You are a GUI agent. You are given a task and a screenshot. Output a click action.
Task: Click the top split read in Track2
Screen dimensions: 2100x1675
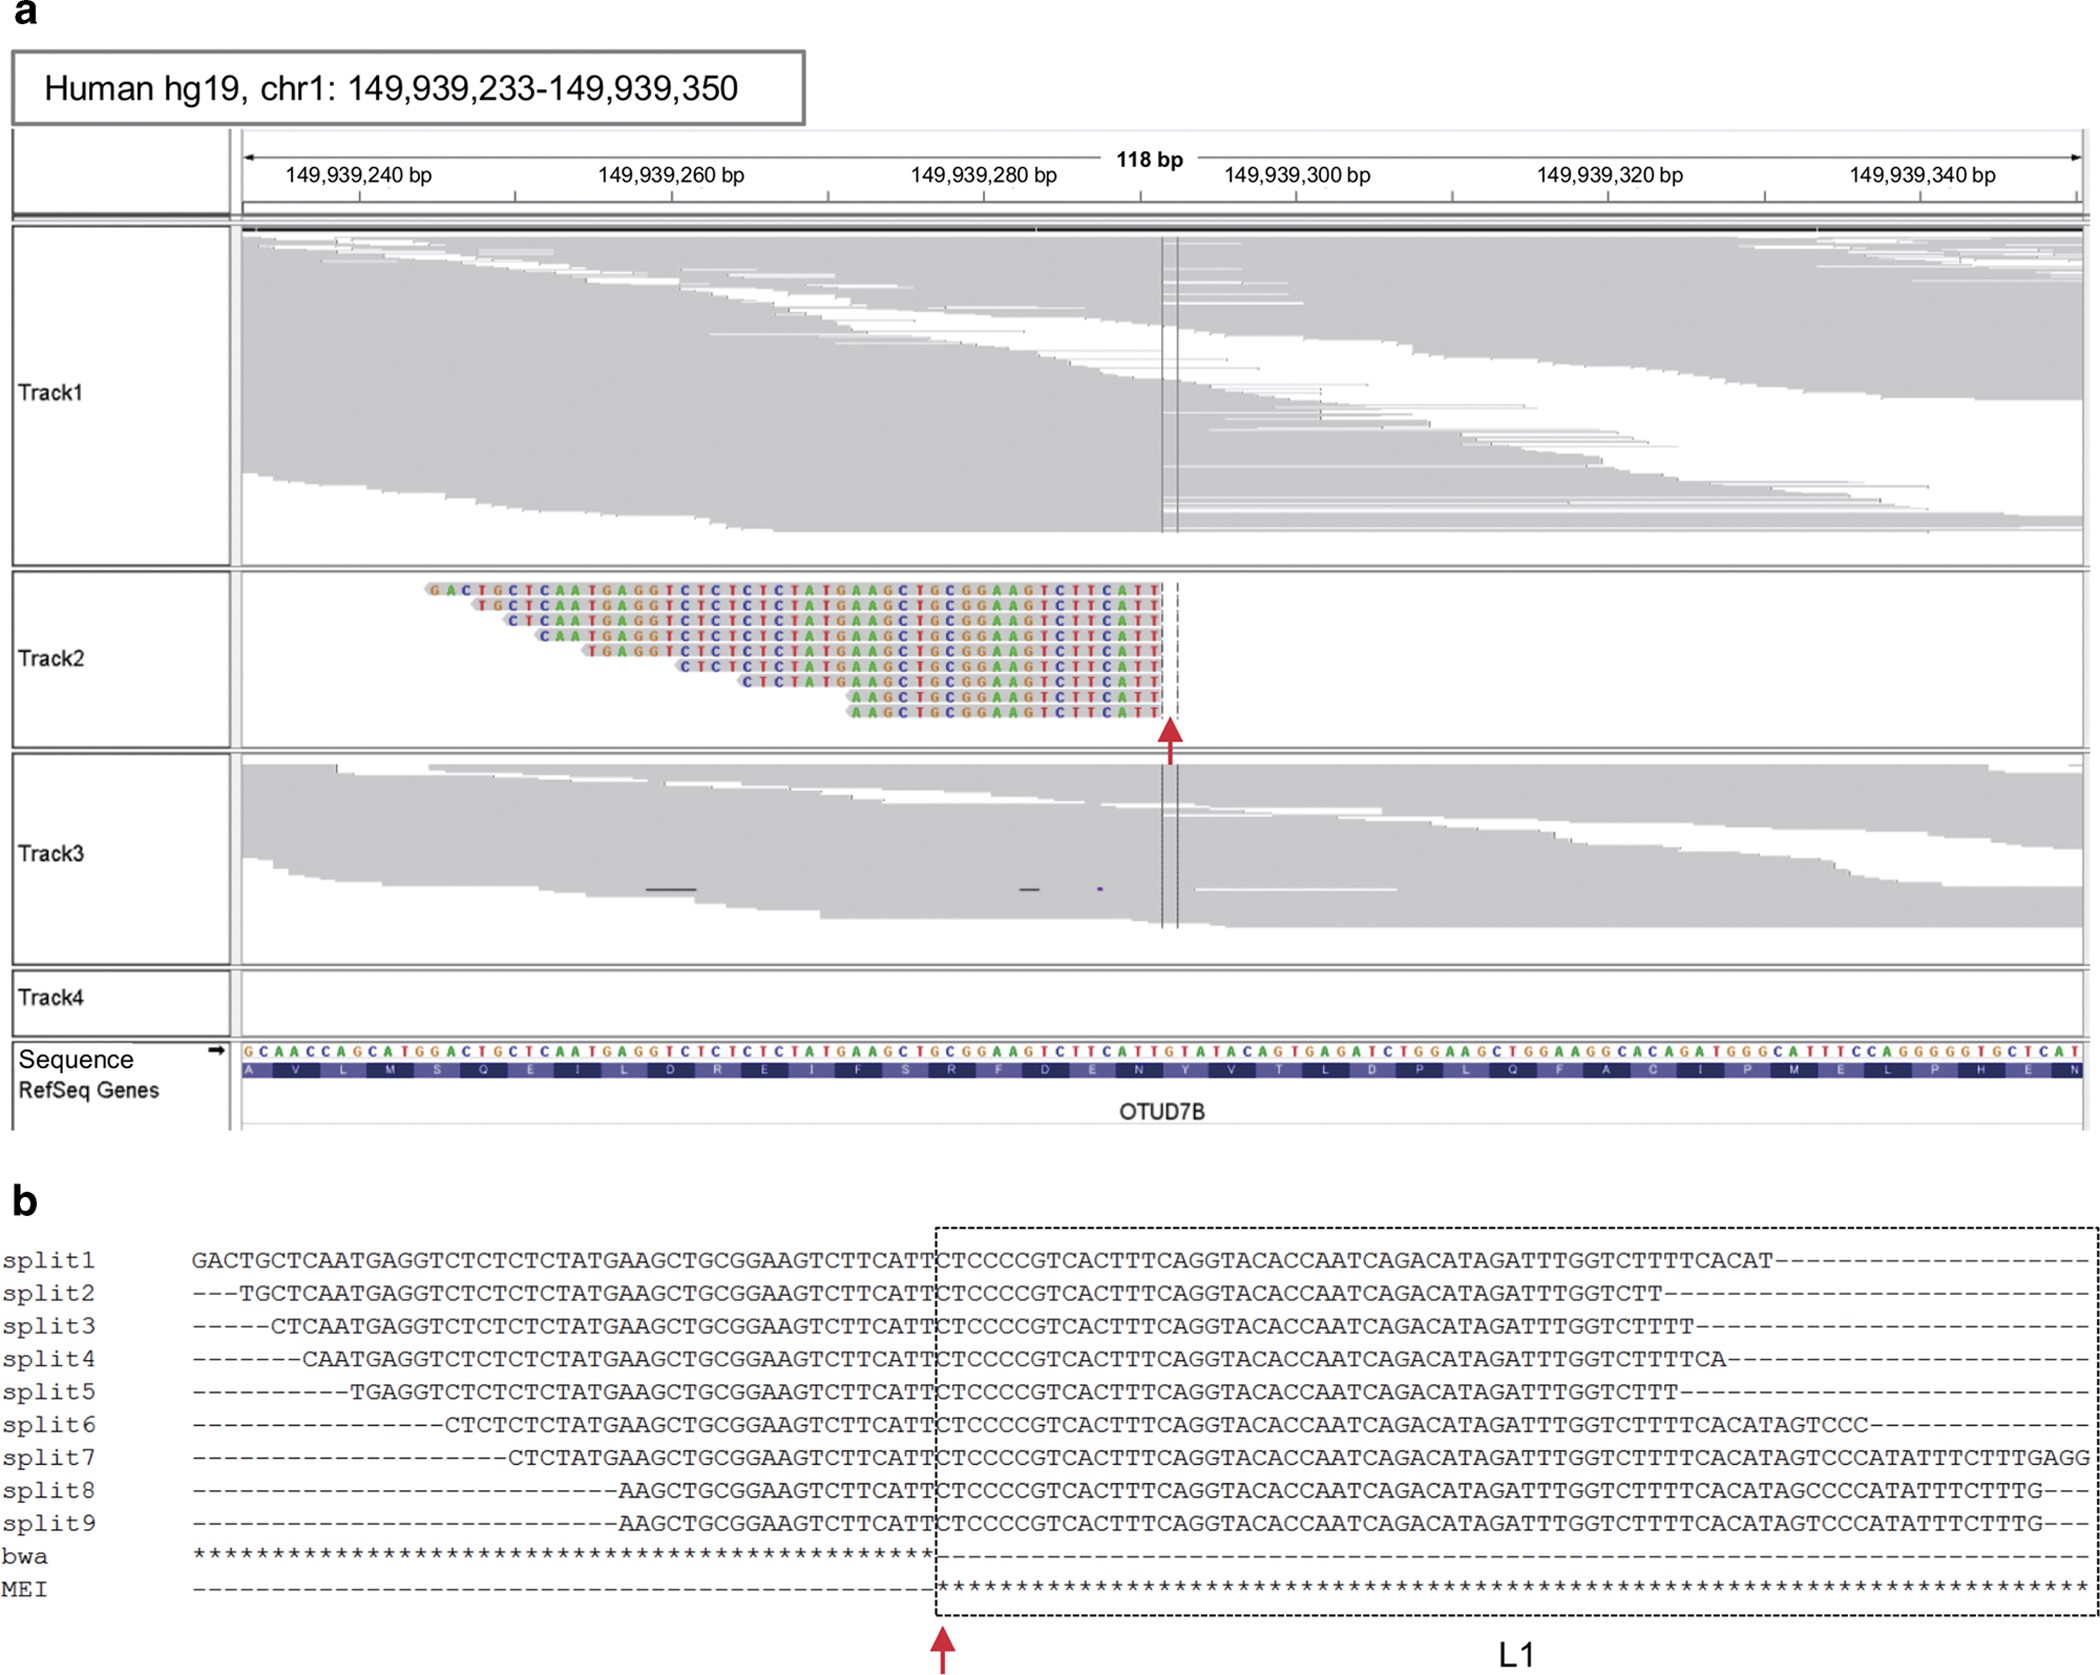793,590
